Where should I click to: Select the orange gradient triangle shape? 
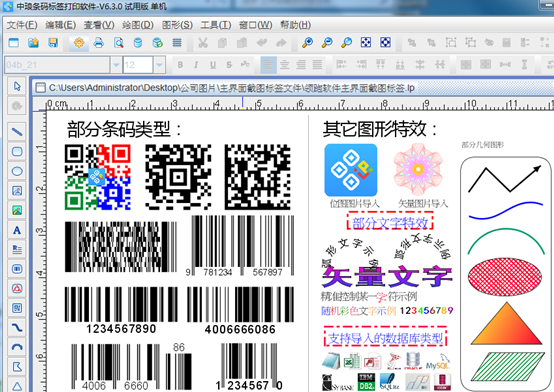[506, 323]
